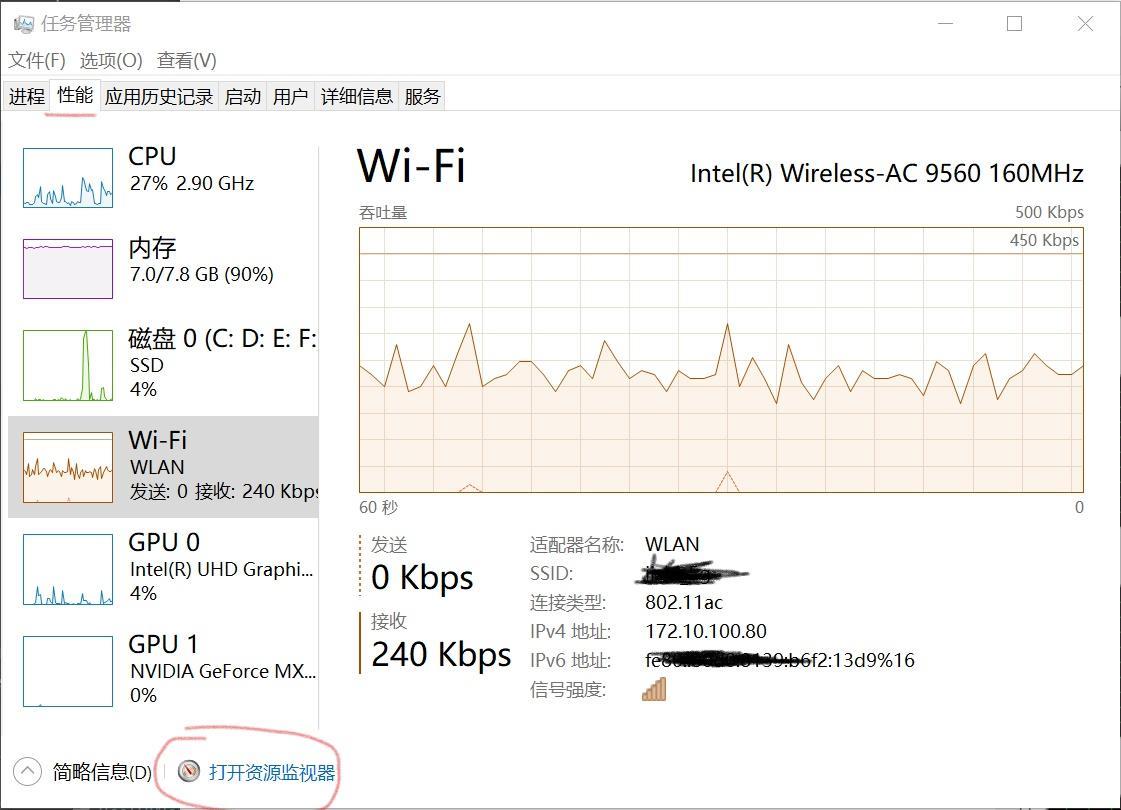Switch to the 应用历史记录 tab
Viewport: 1121px width, 810px height.
(x=159, y=96)
